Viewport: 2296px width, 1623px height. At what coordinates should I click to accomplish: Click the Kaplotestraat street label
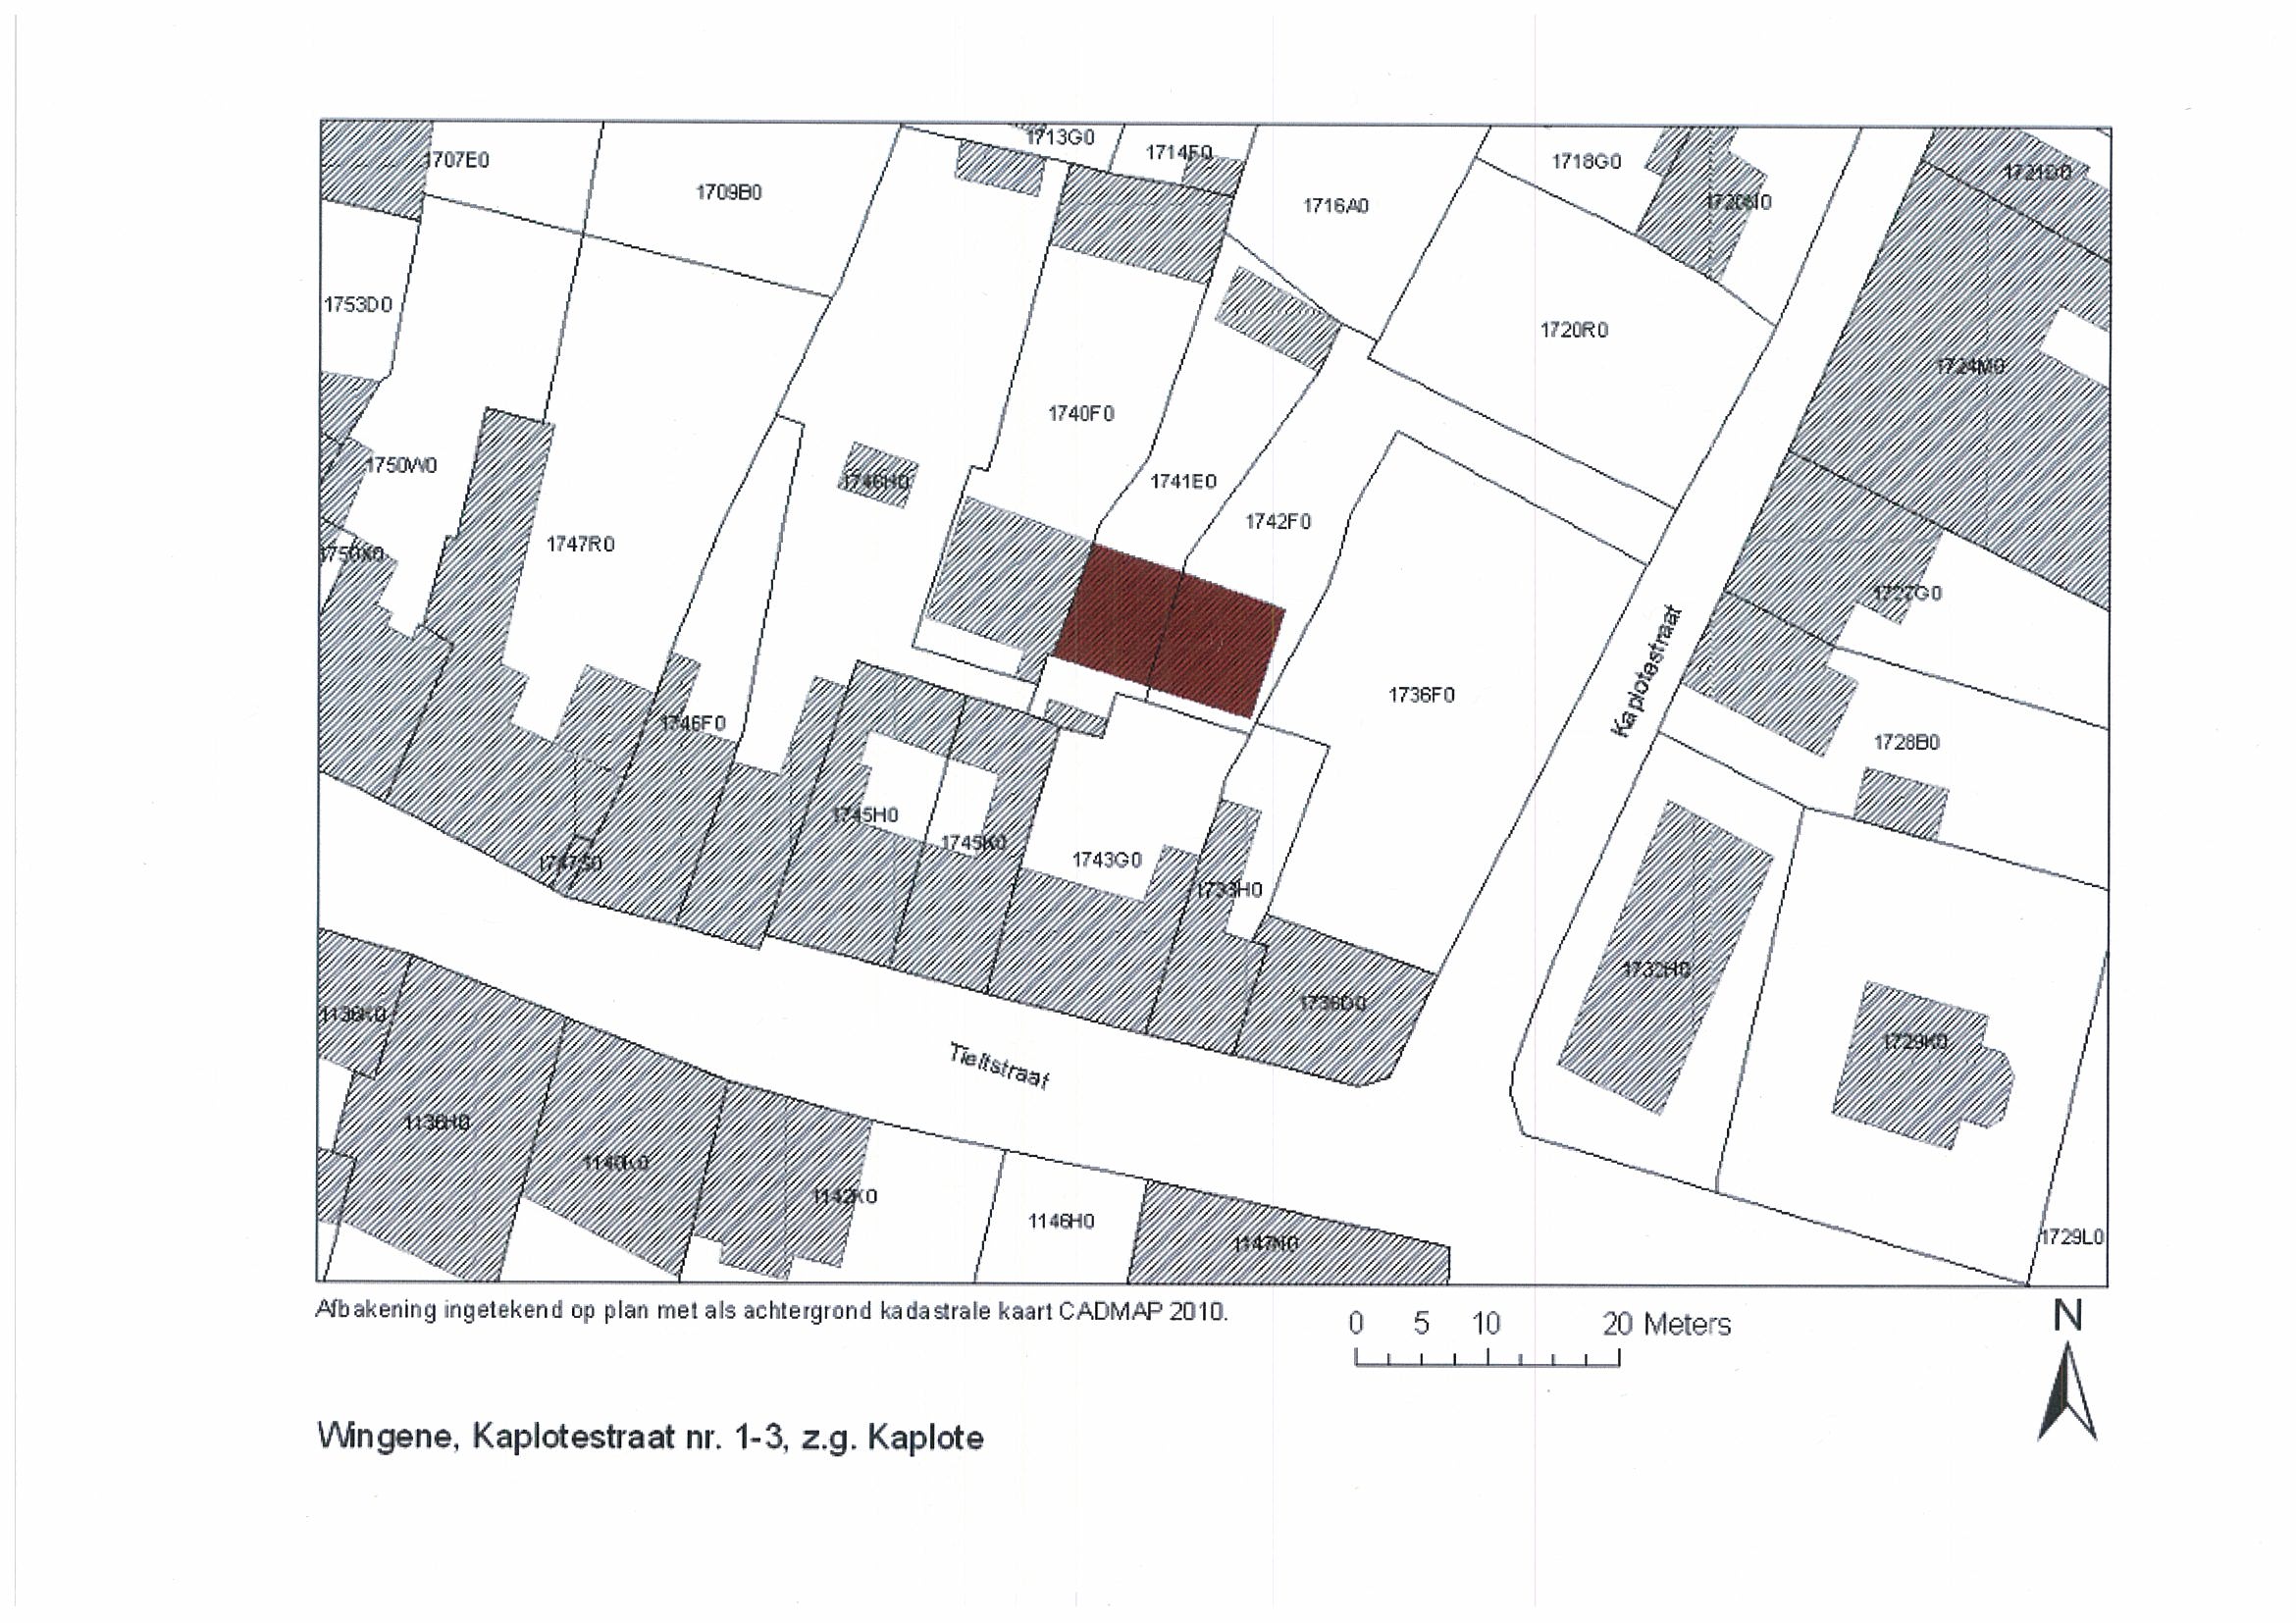tap(1647, 671)
